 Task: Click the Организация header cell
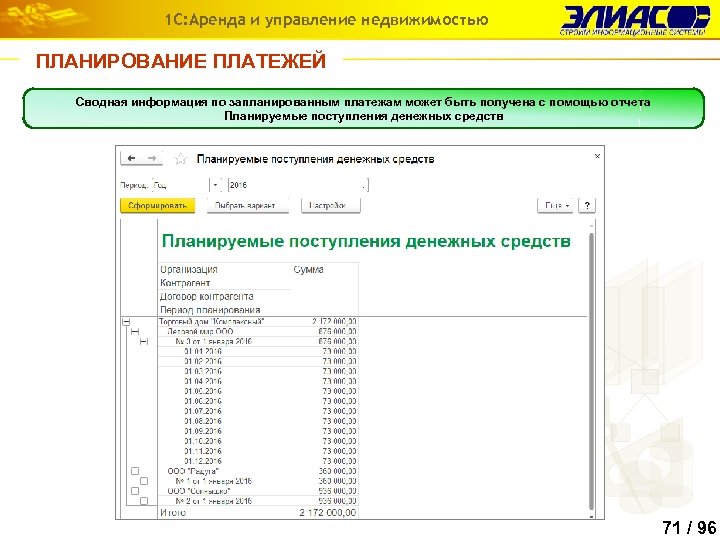(189, 270)
